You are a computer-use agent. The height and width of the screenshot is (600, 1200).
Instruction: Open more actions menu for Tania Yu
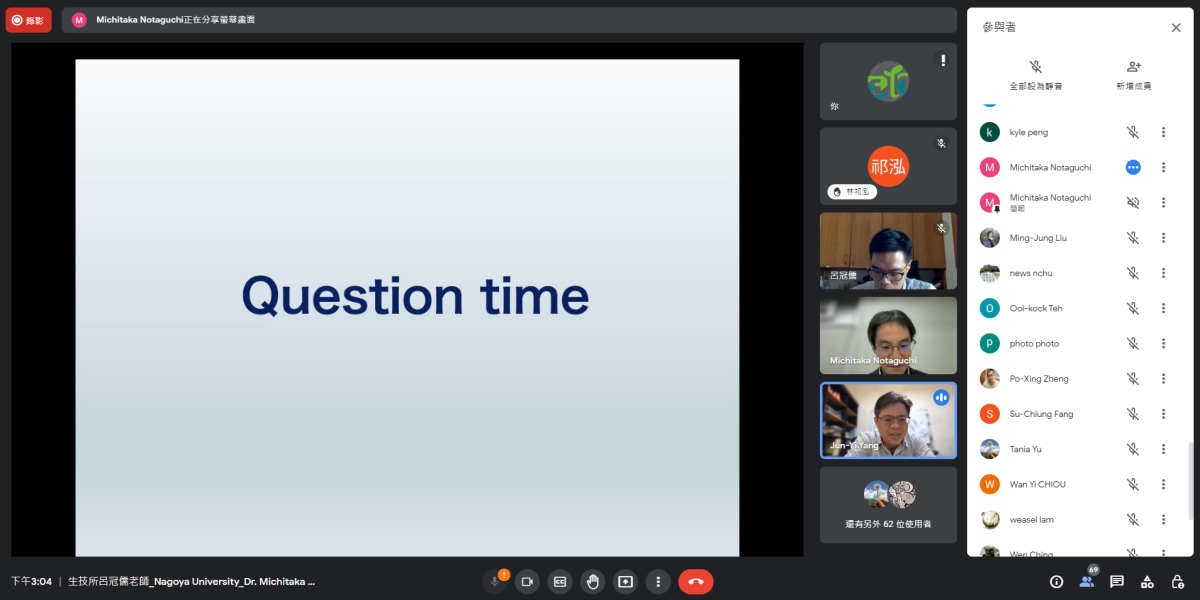(1163, 449)
